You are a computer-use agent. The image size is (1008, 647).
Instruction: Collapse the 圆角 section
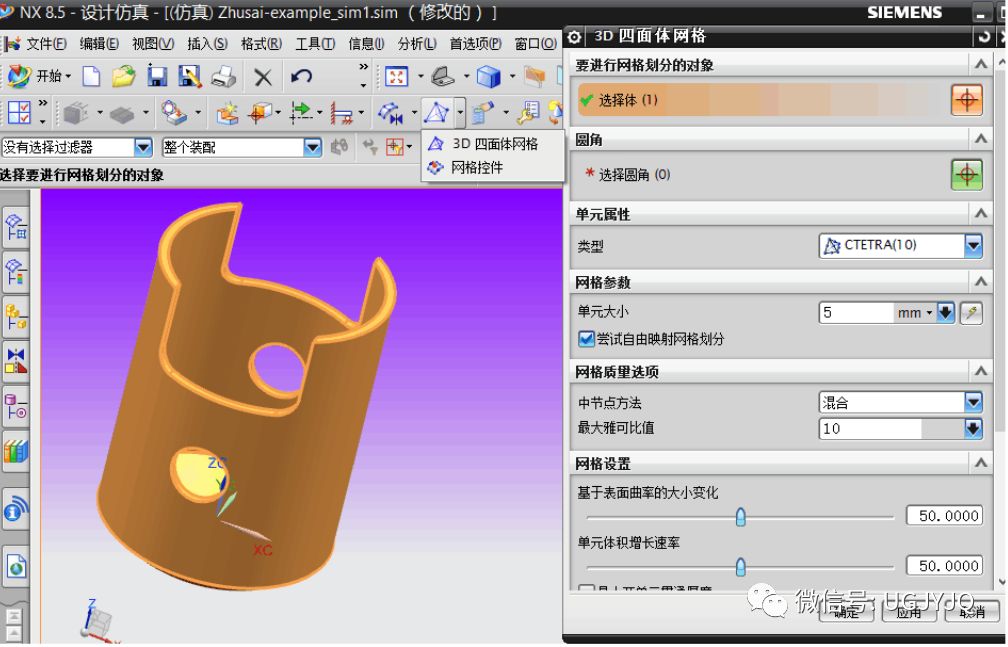[x=980, y=139]
